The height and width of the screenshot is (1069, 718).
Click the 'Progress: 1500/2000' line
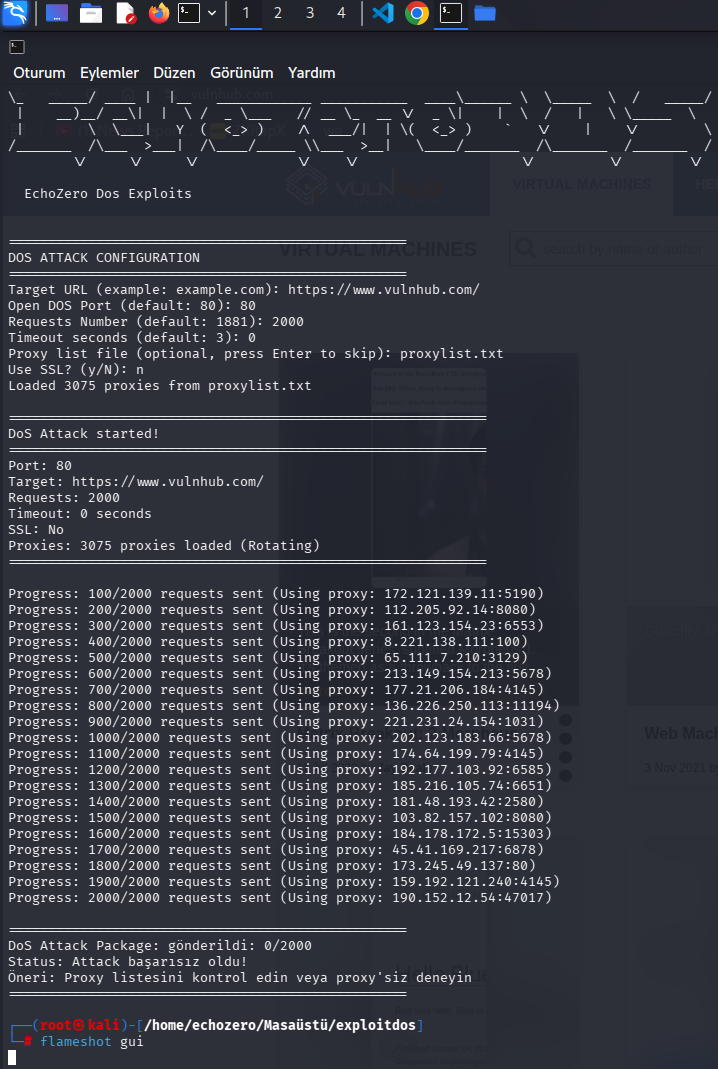click(280, 817)
